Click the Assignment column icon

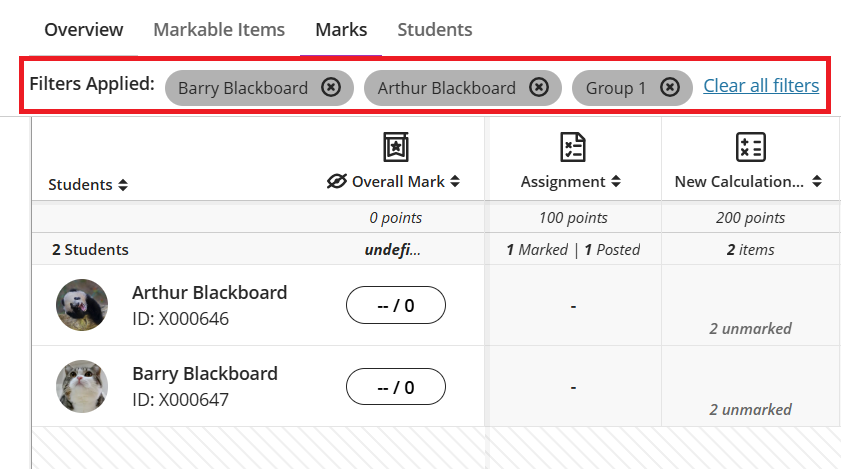click(x=572, y=147)
